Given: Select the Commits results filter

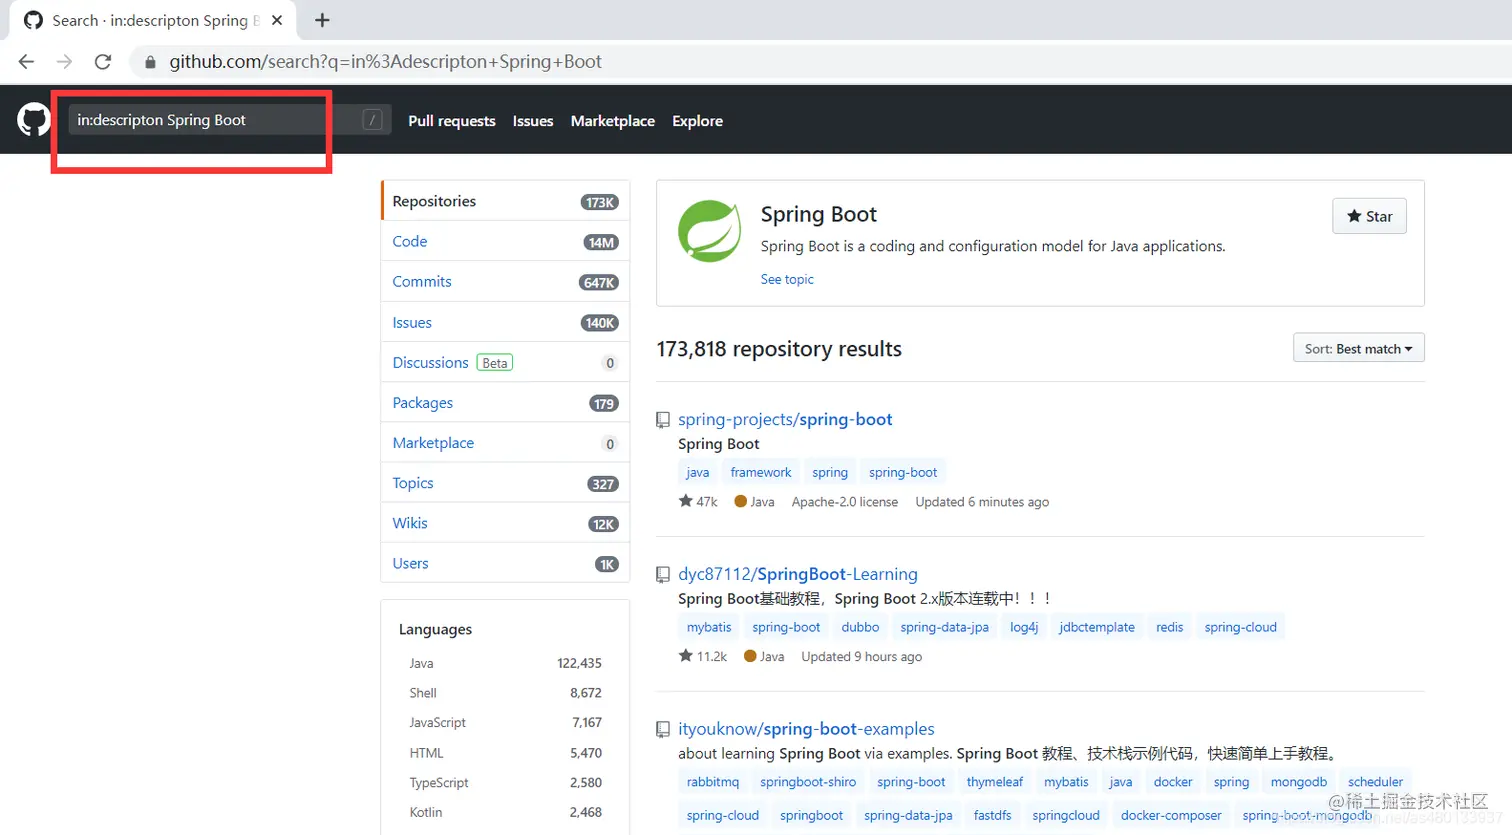Looking at the screenshot, I should [422, 282].
